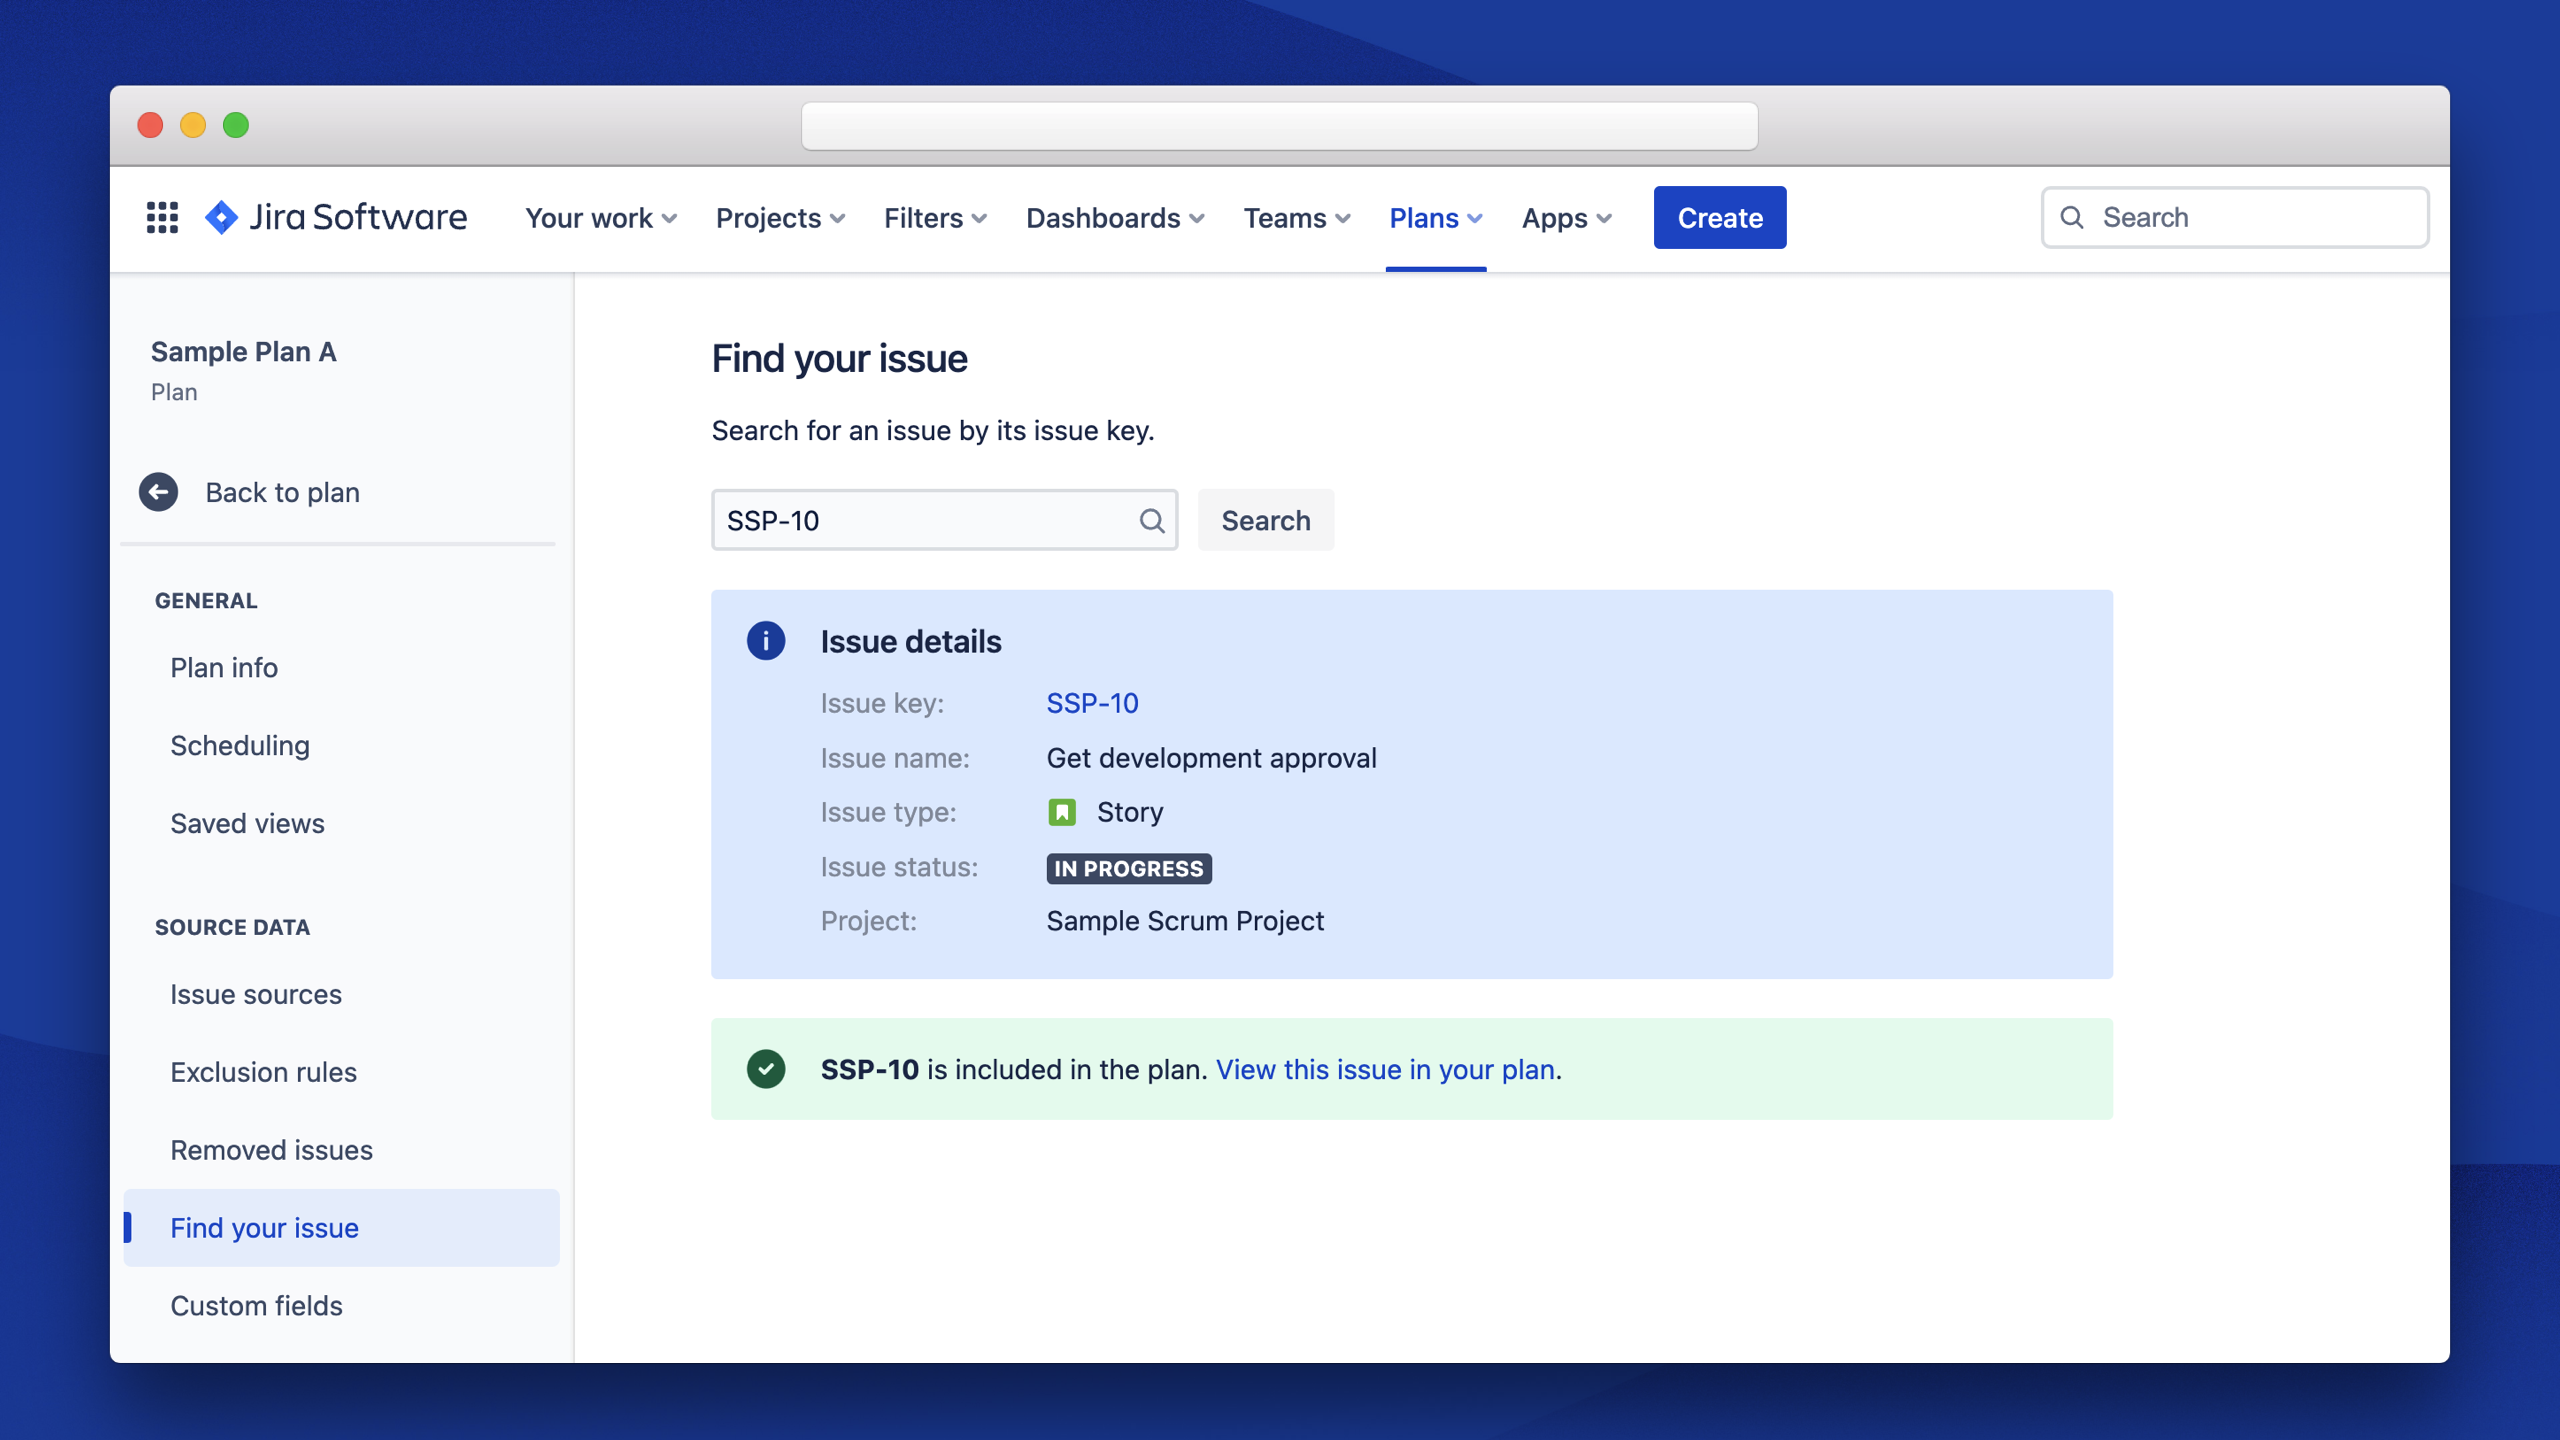Click the Issue details heading

(x=911, y=641)
